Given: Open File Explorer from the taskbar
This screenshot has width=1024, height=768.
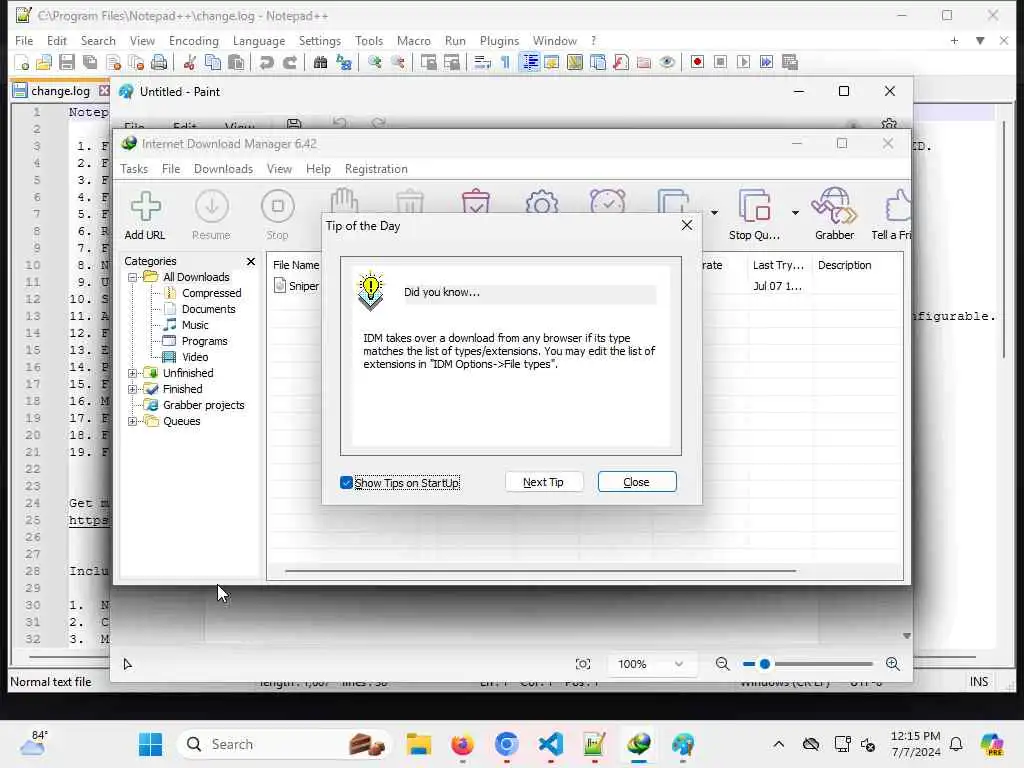Looking at the screenshot, I should 419,744.
